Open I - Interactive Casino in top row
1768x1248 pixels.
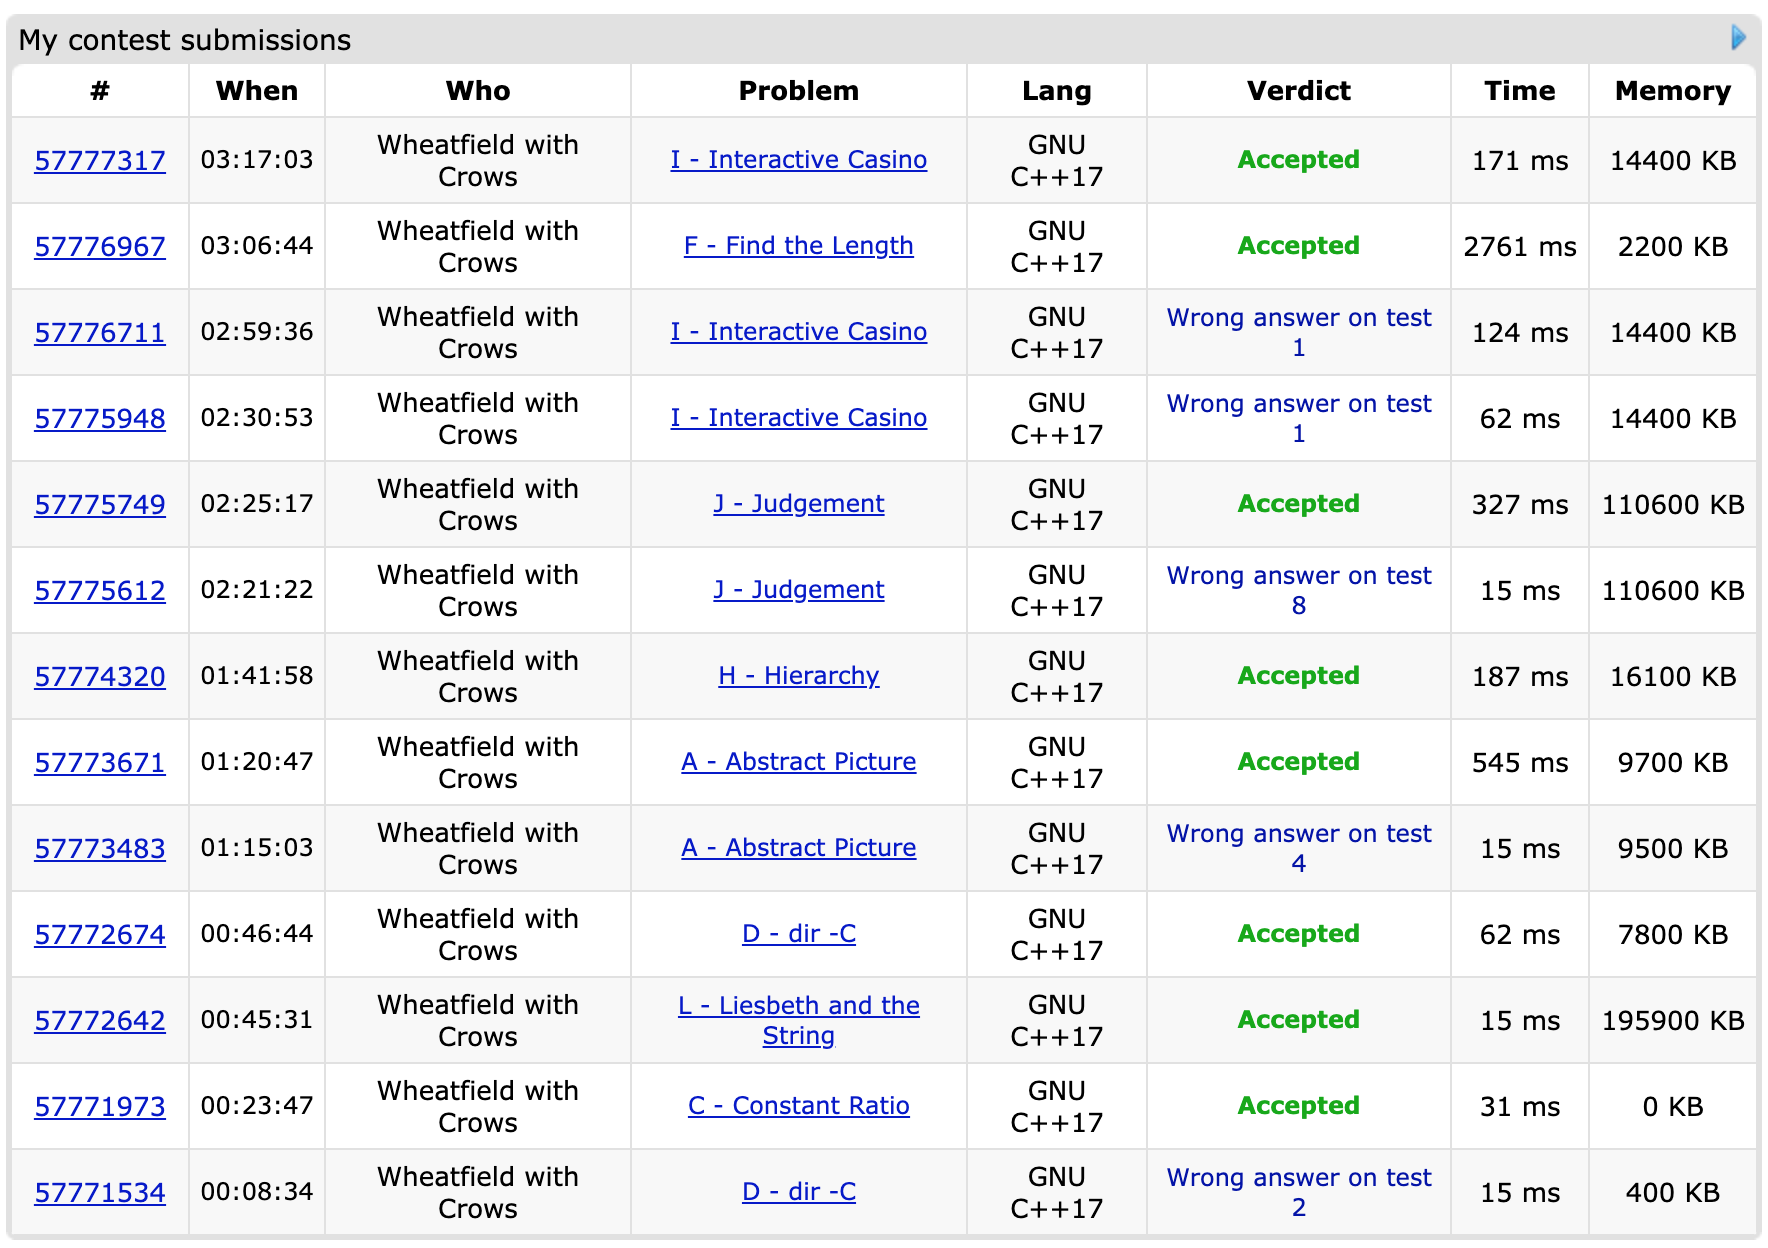point(798,160)
